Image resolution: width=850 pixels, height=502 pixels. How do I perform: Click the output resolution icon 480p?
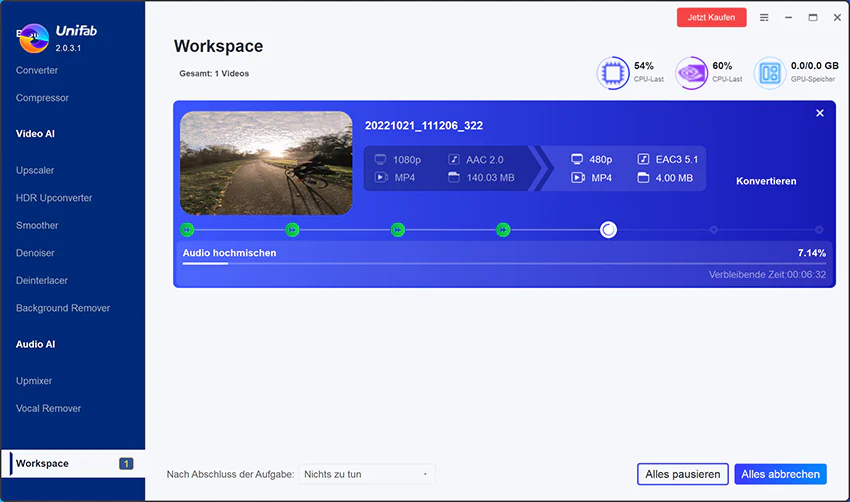coord(577,159)
